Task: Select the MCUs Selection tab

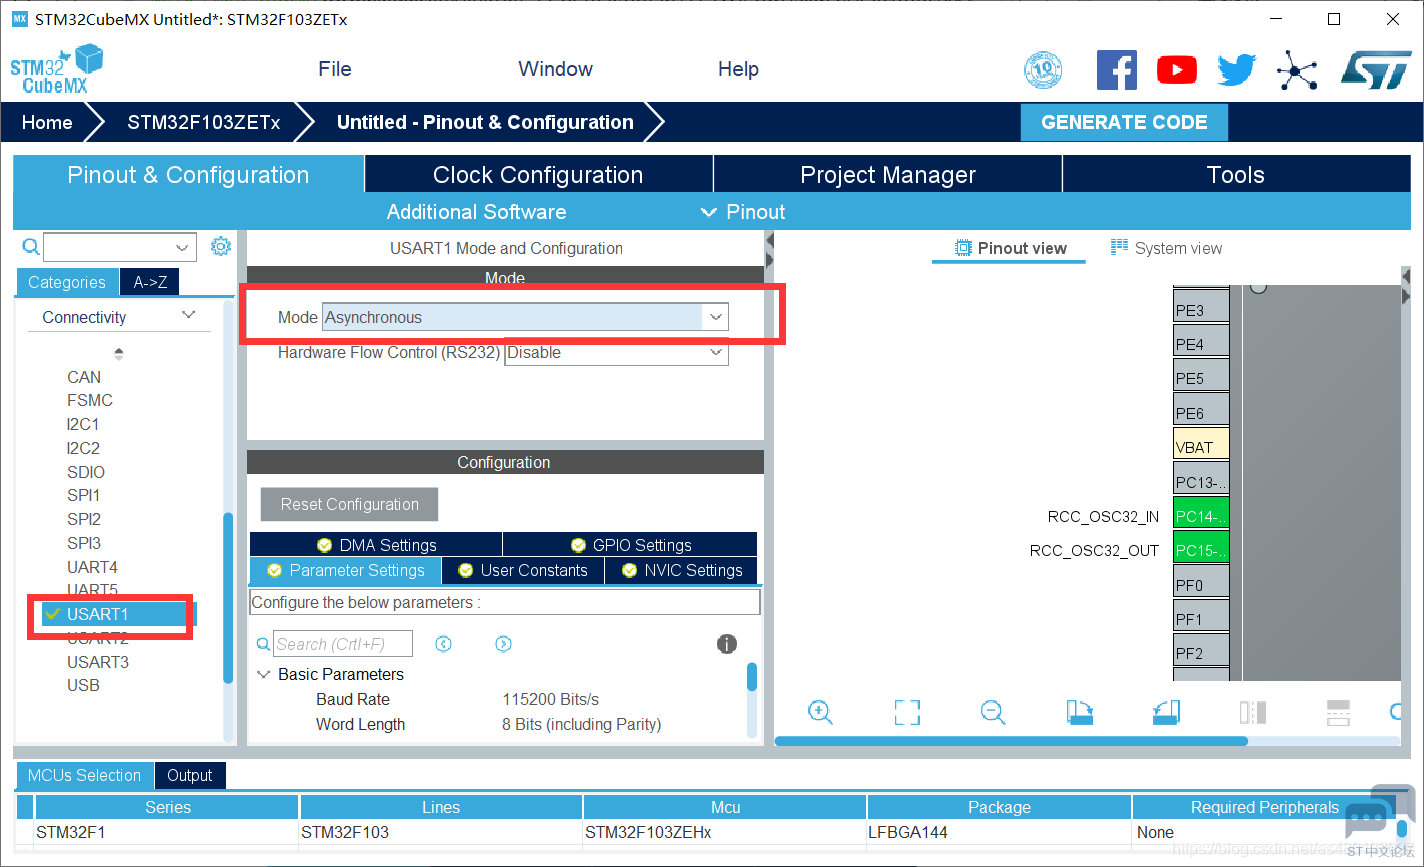Action: (85, 775)
